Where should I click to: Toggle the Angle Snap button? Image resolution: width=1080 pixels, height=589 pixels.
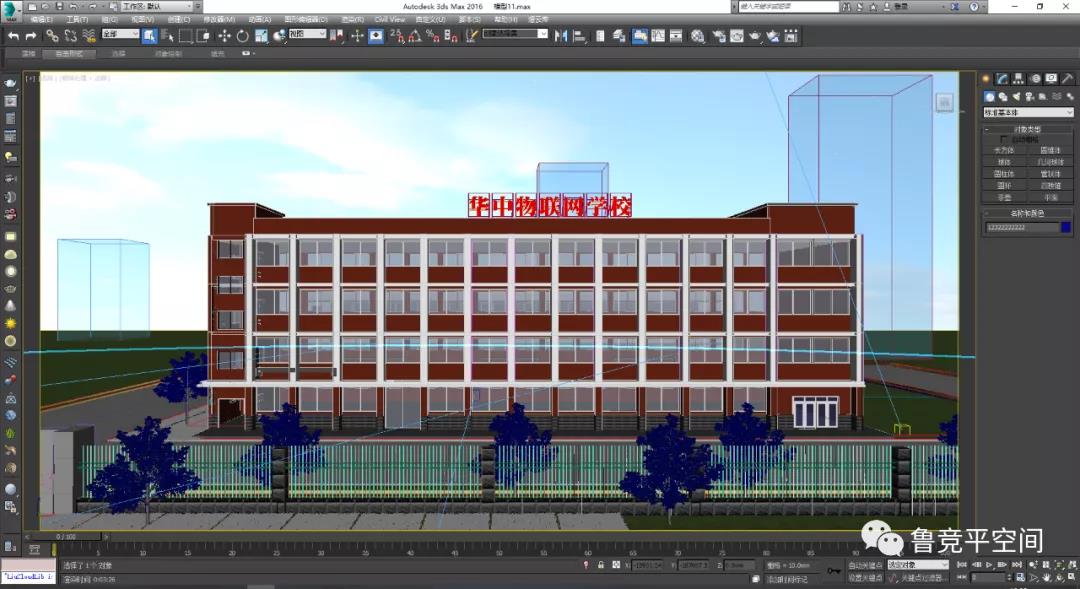[x=414, y=36]
